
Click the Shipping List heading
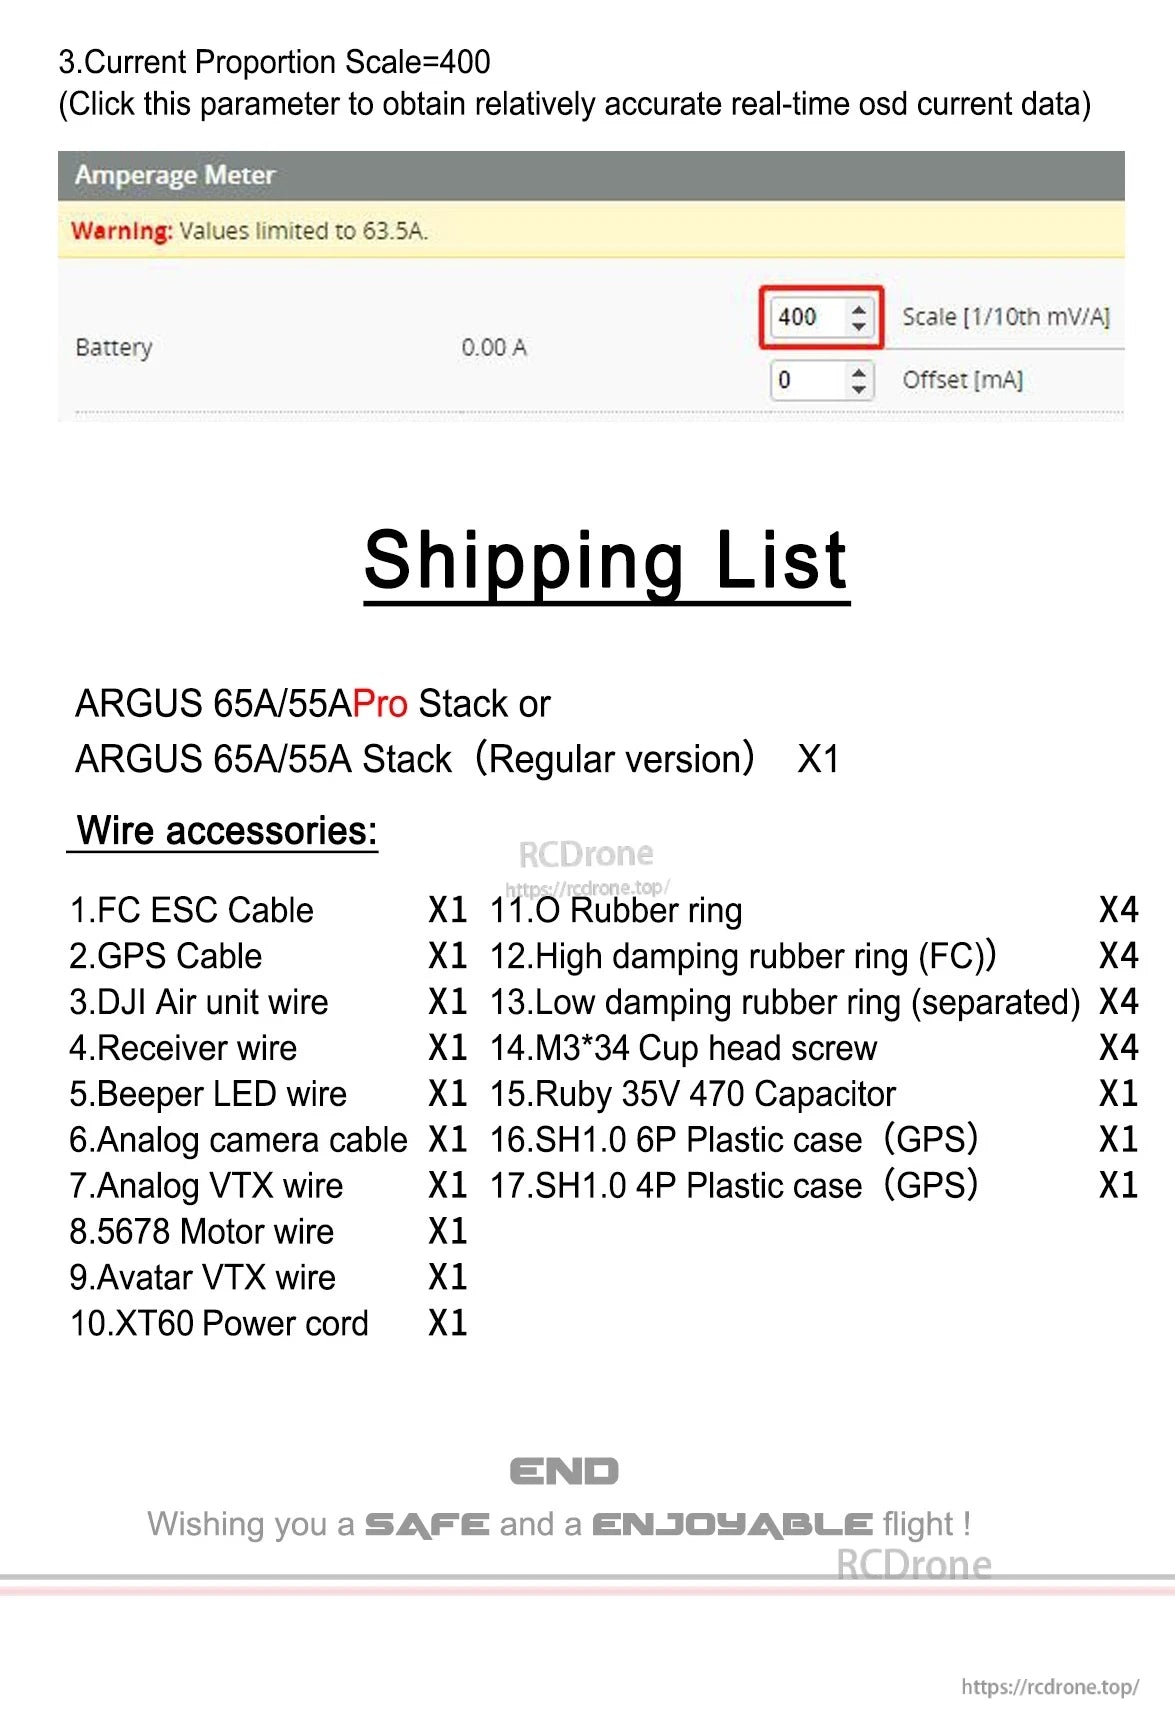pyautogui.click(x=604, y=563)
